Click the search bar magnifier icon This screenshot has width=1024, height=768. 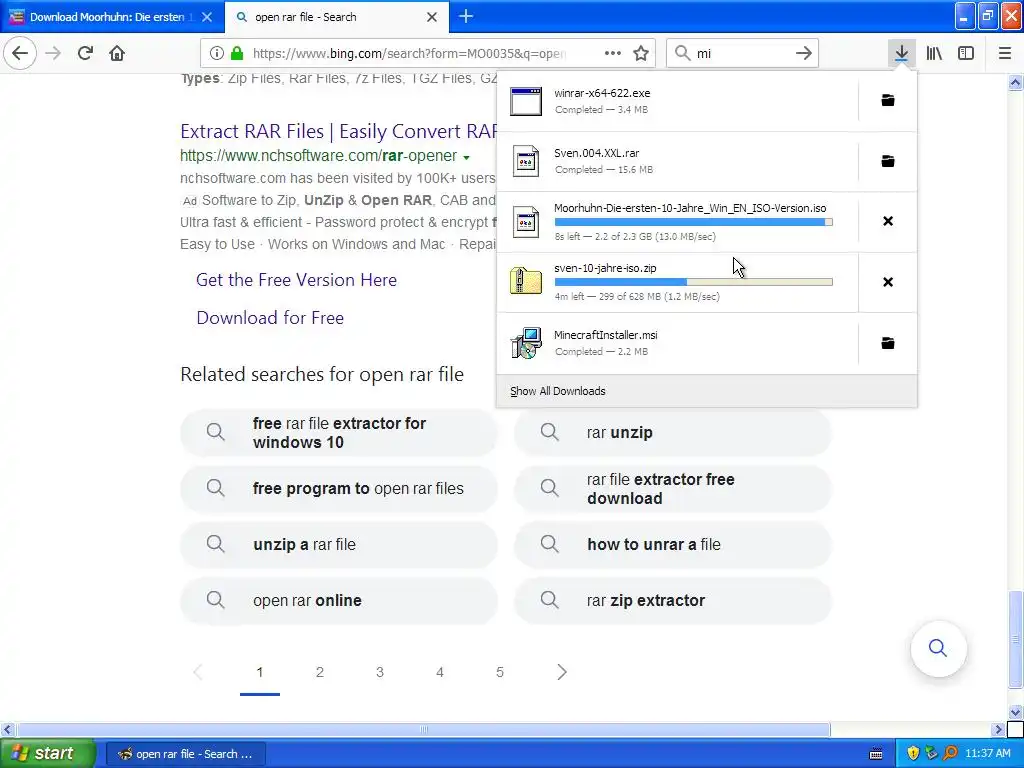pos(682,53)
